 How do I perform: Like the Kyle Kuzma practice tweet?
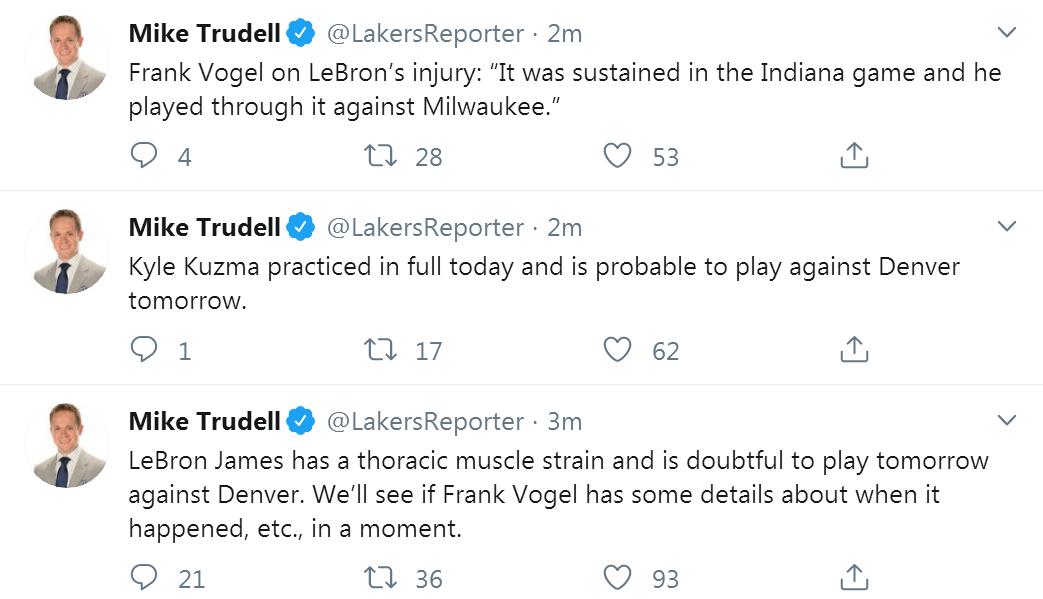point(618,350)
